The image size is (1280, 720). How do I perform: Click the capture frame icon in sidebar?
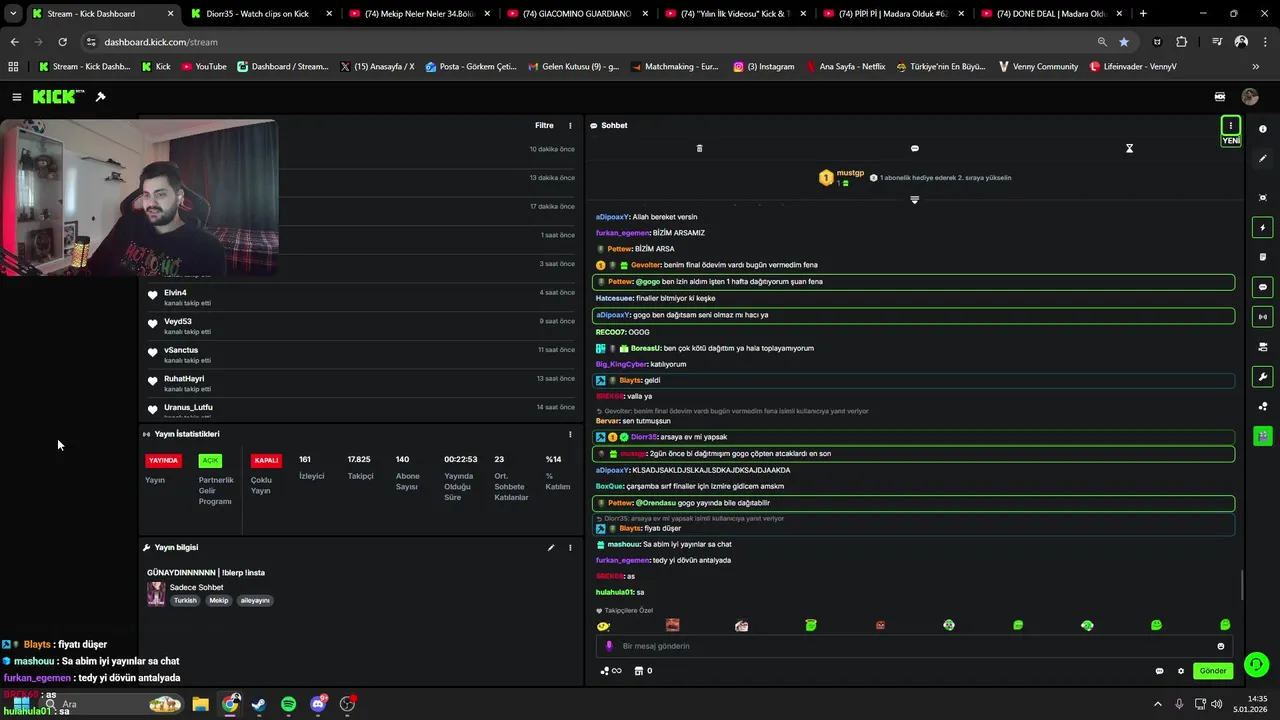(1263, 198)
